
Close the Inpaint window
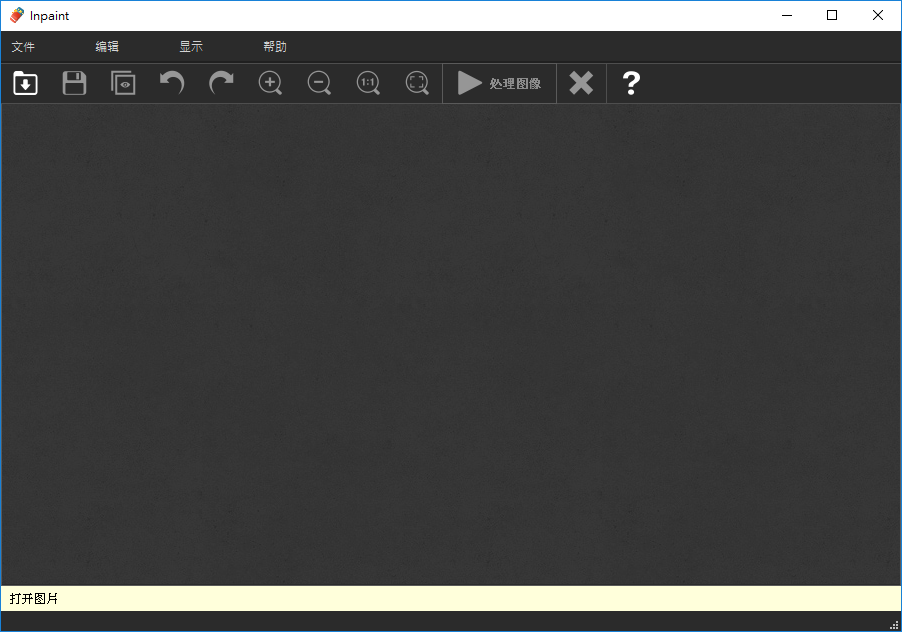[878, 16]
